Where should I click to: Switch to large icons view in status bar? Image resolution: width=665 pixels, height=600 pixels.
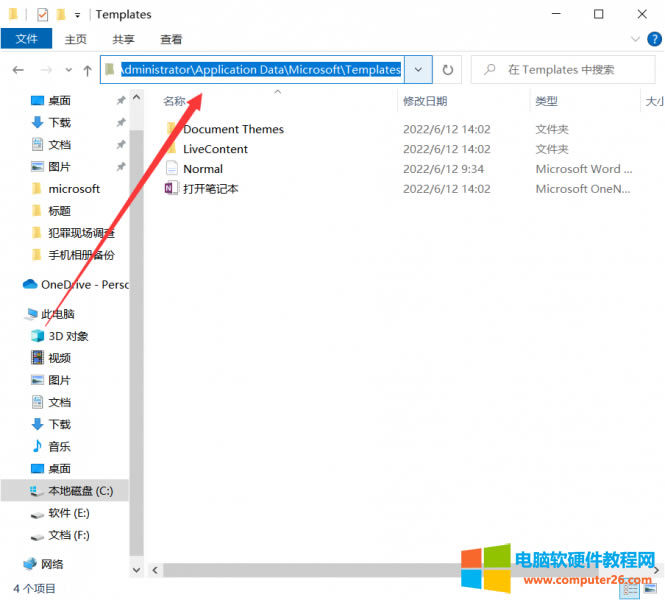point(652,590)
